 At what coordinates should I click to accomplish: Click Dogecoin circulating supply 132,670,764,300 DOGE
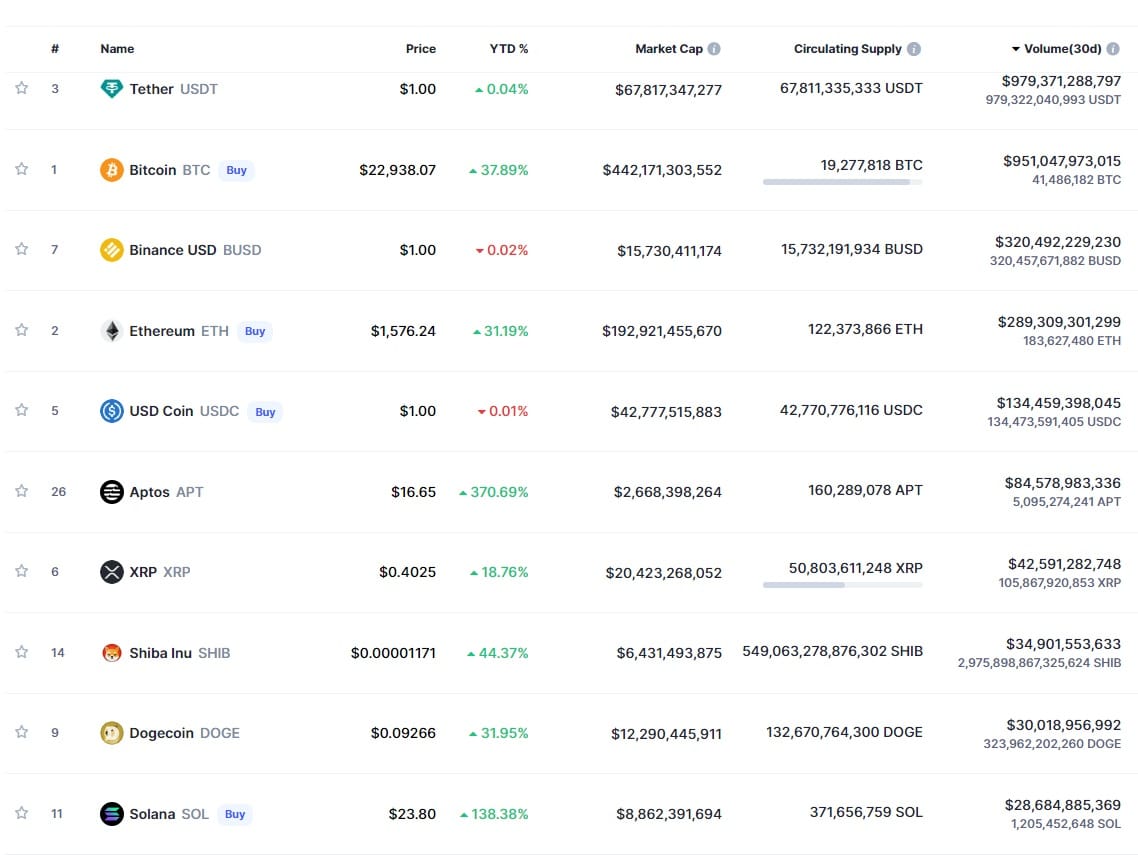845,732
